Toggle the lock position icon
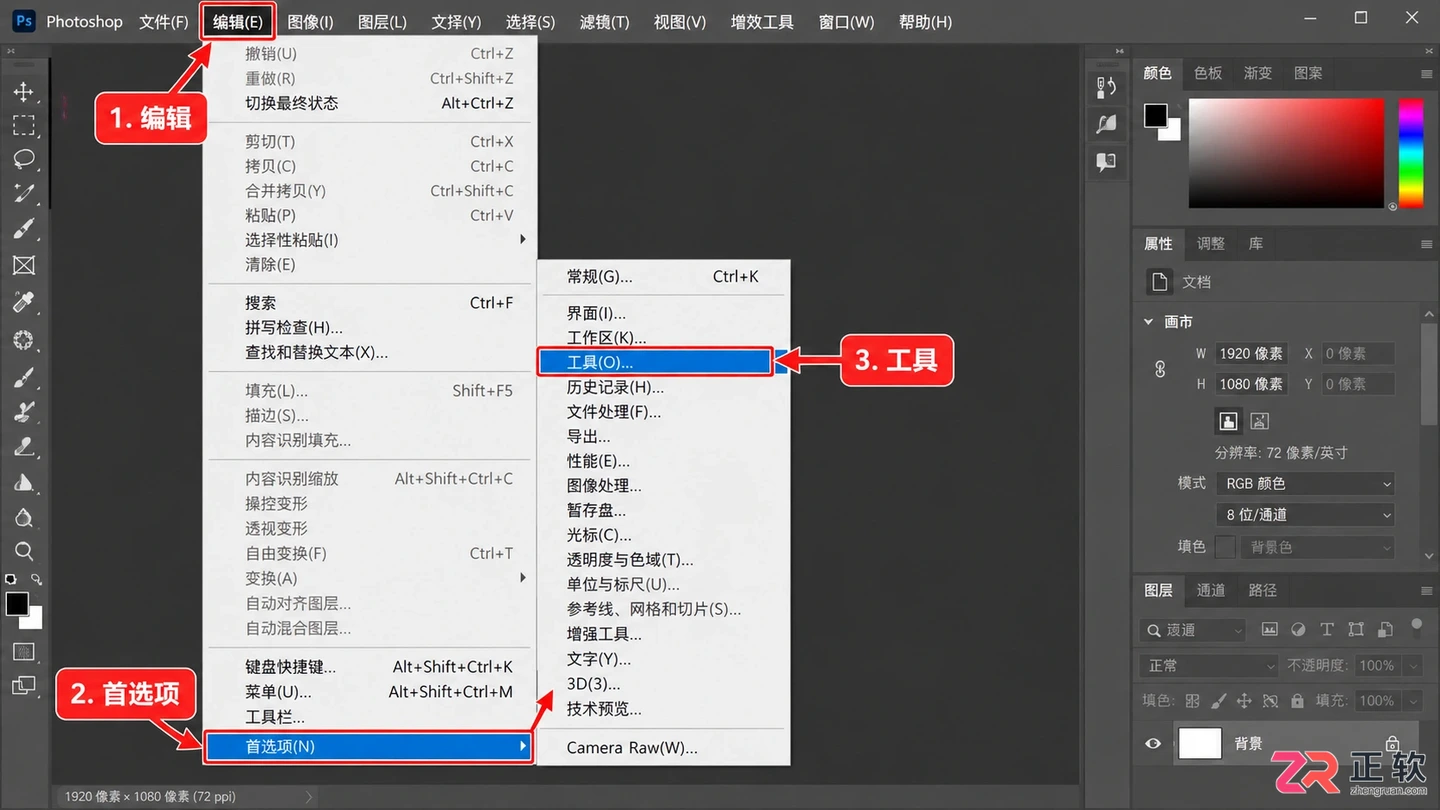 click(1244, 701)
